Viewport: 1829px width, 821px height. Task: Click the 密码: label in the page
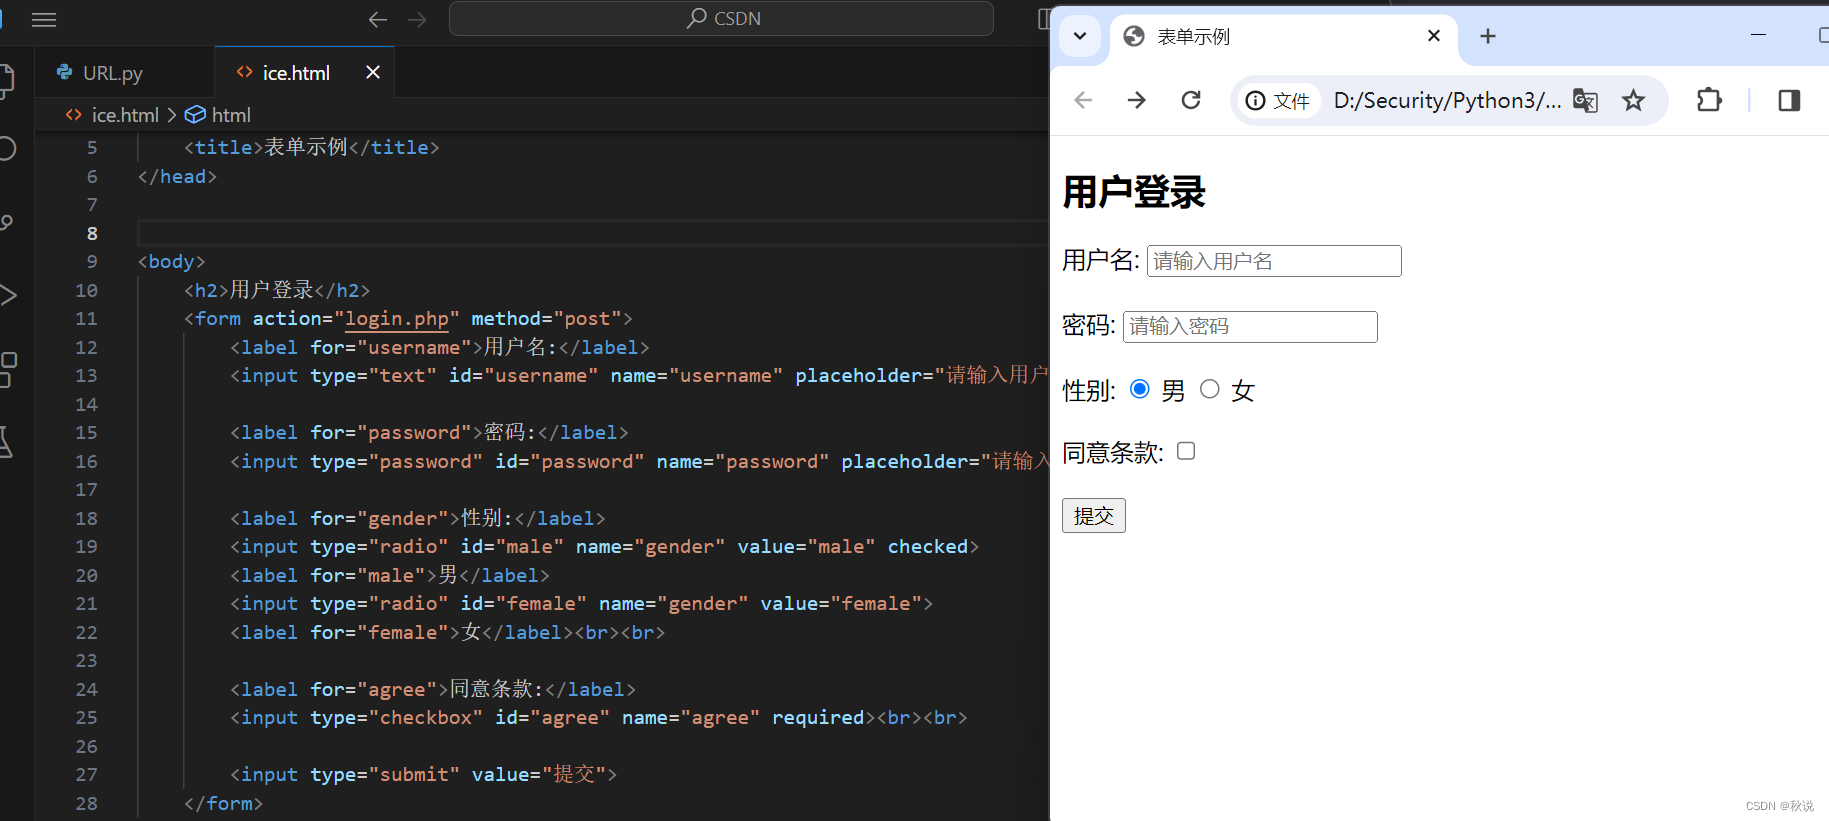1089,326
